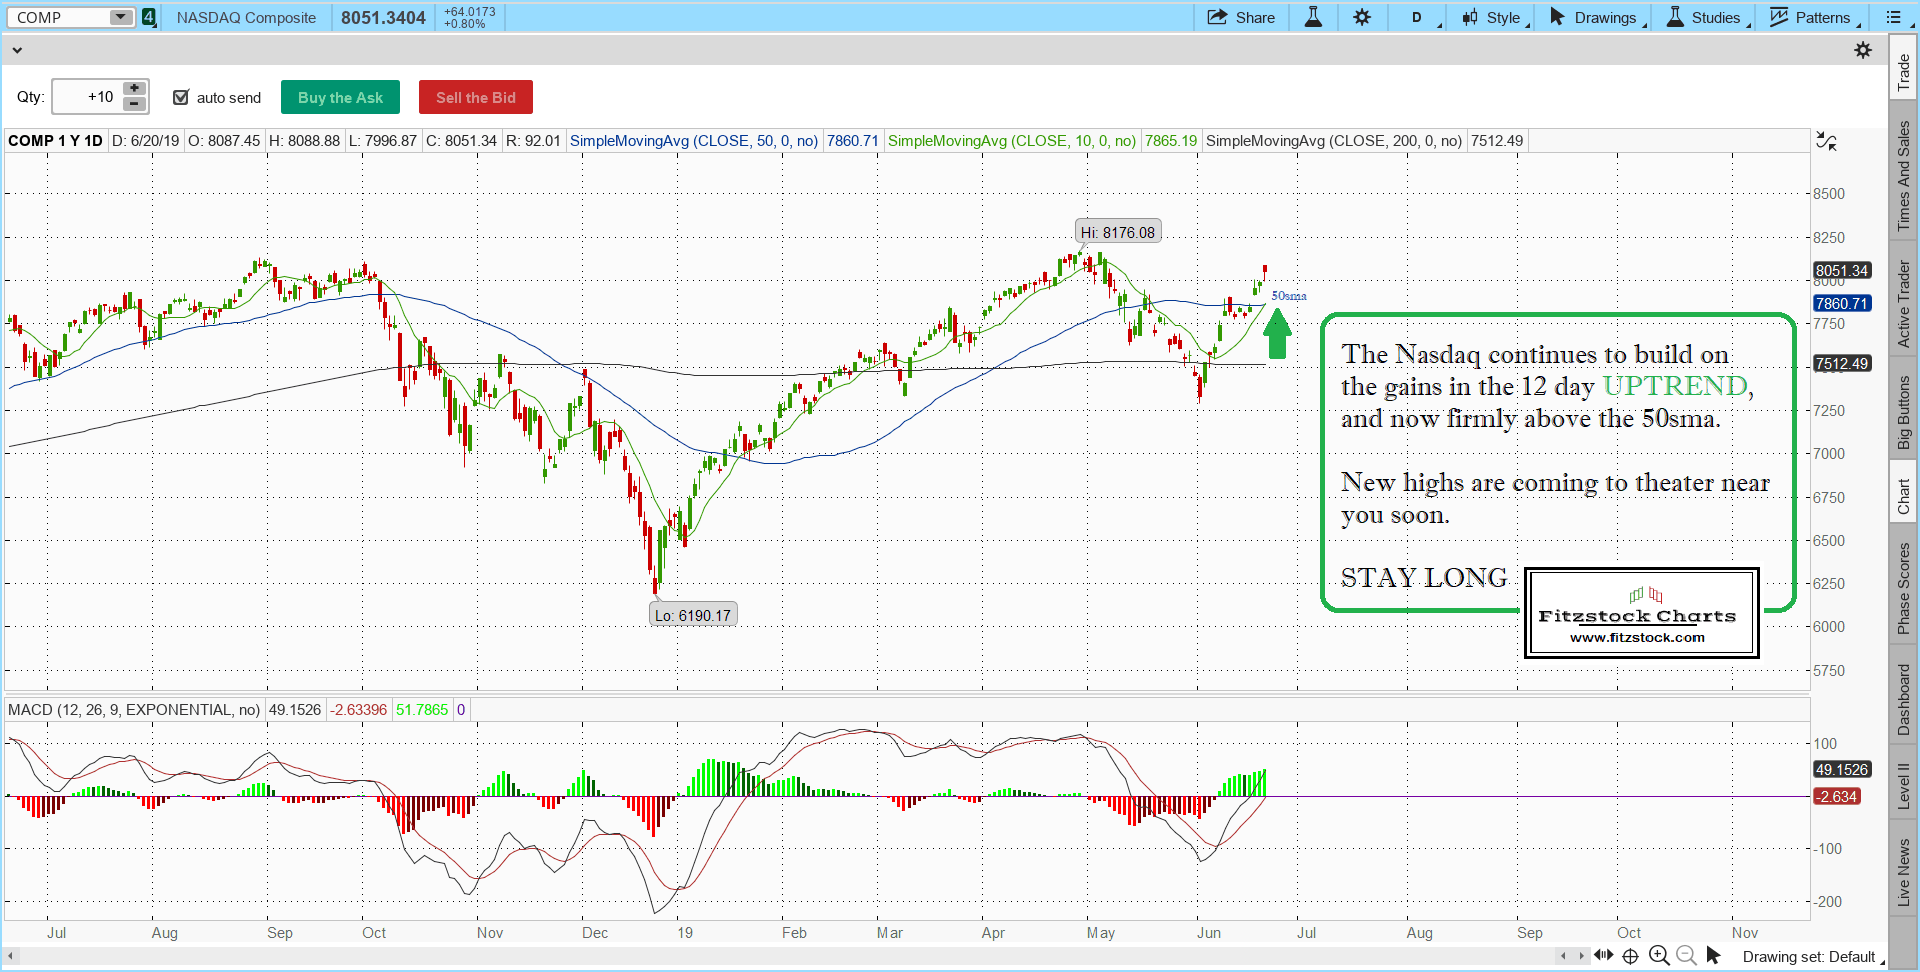
Task: Click the Sell the Bid button
Action: point(475,97)
